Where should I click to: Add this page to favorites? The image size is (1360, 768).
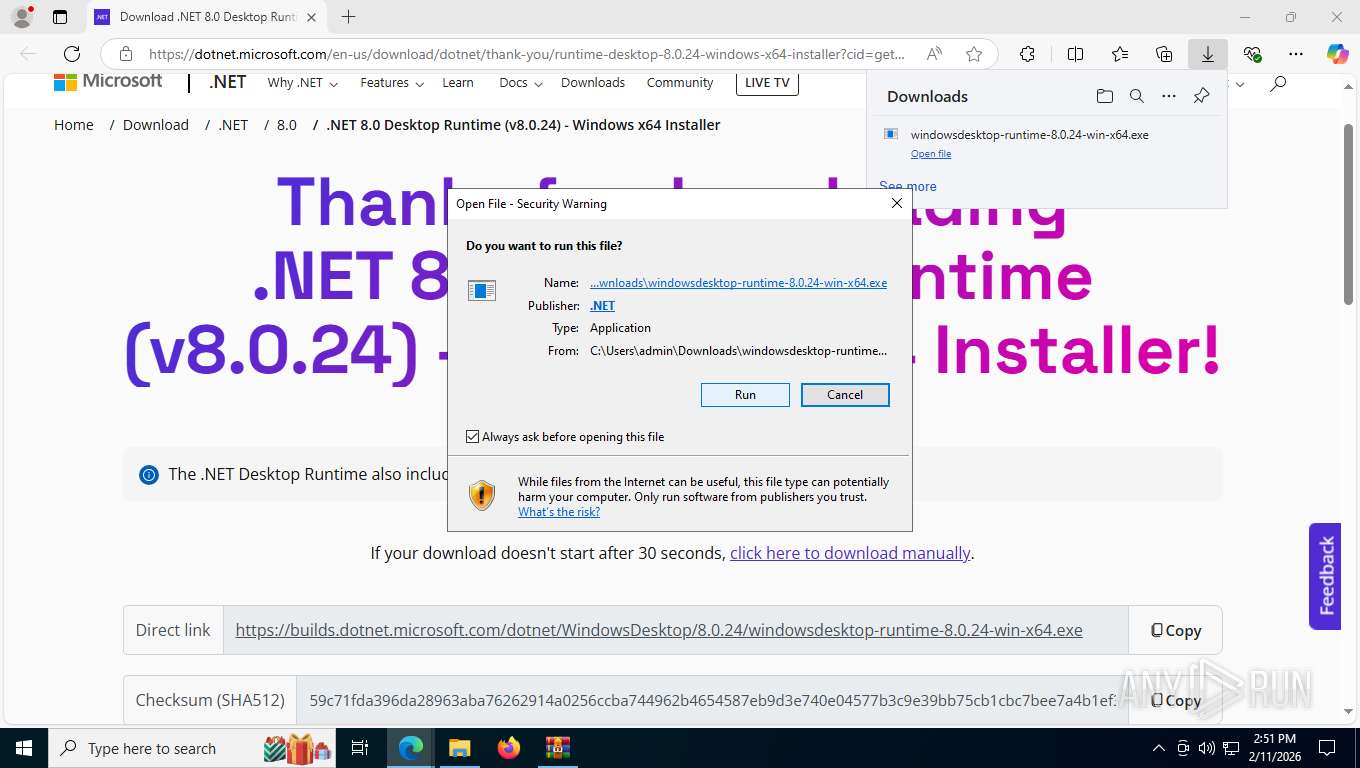point(974,54)
